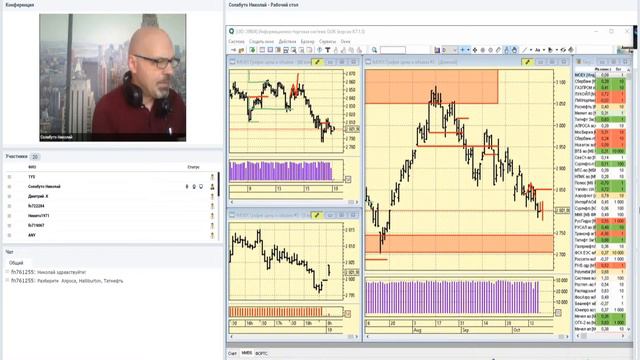Select the MOEX index row in quotes table
Image resolution: width=640 pixels, height=360 pixels.
click(x=600, y=75)
